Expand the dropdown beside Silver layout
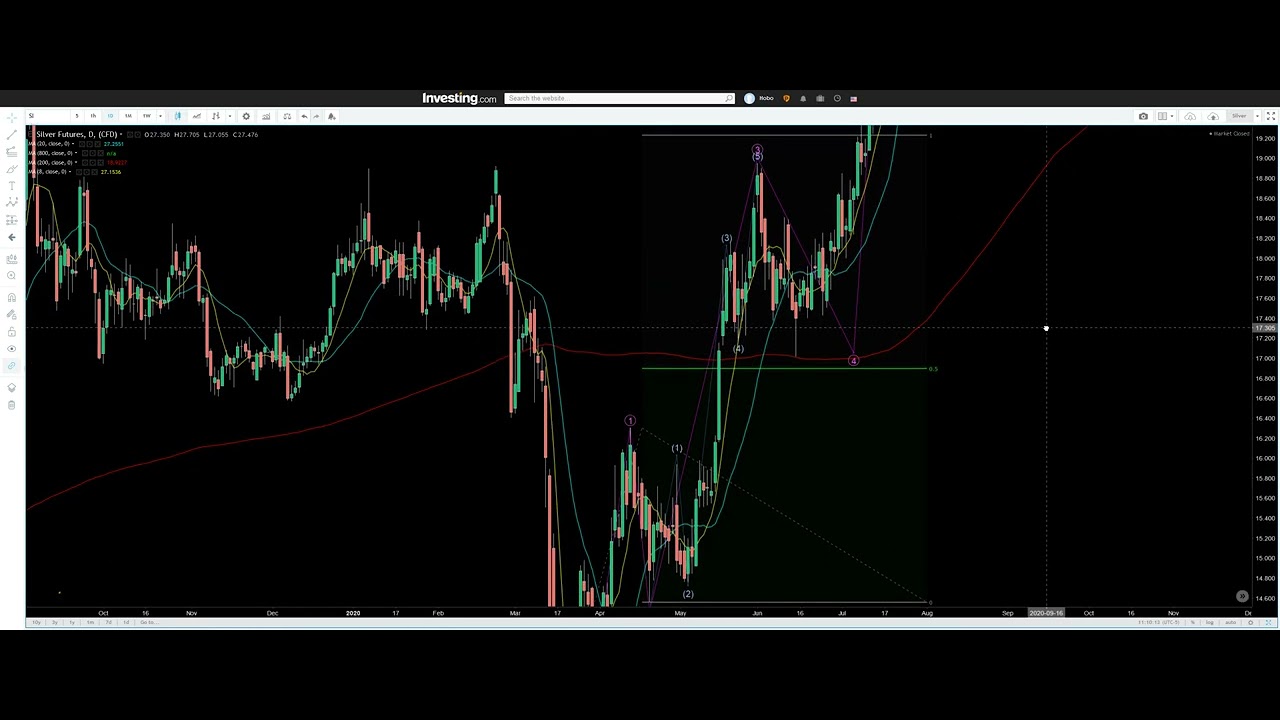The height and width of the screenshot is (720, 1280). pos(1257,116)
